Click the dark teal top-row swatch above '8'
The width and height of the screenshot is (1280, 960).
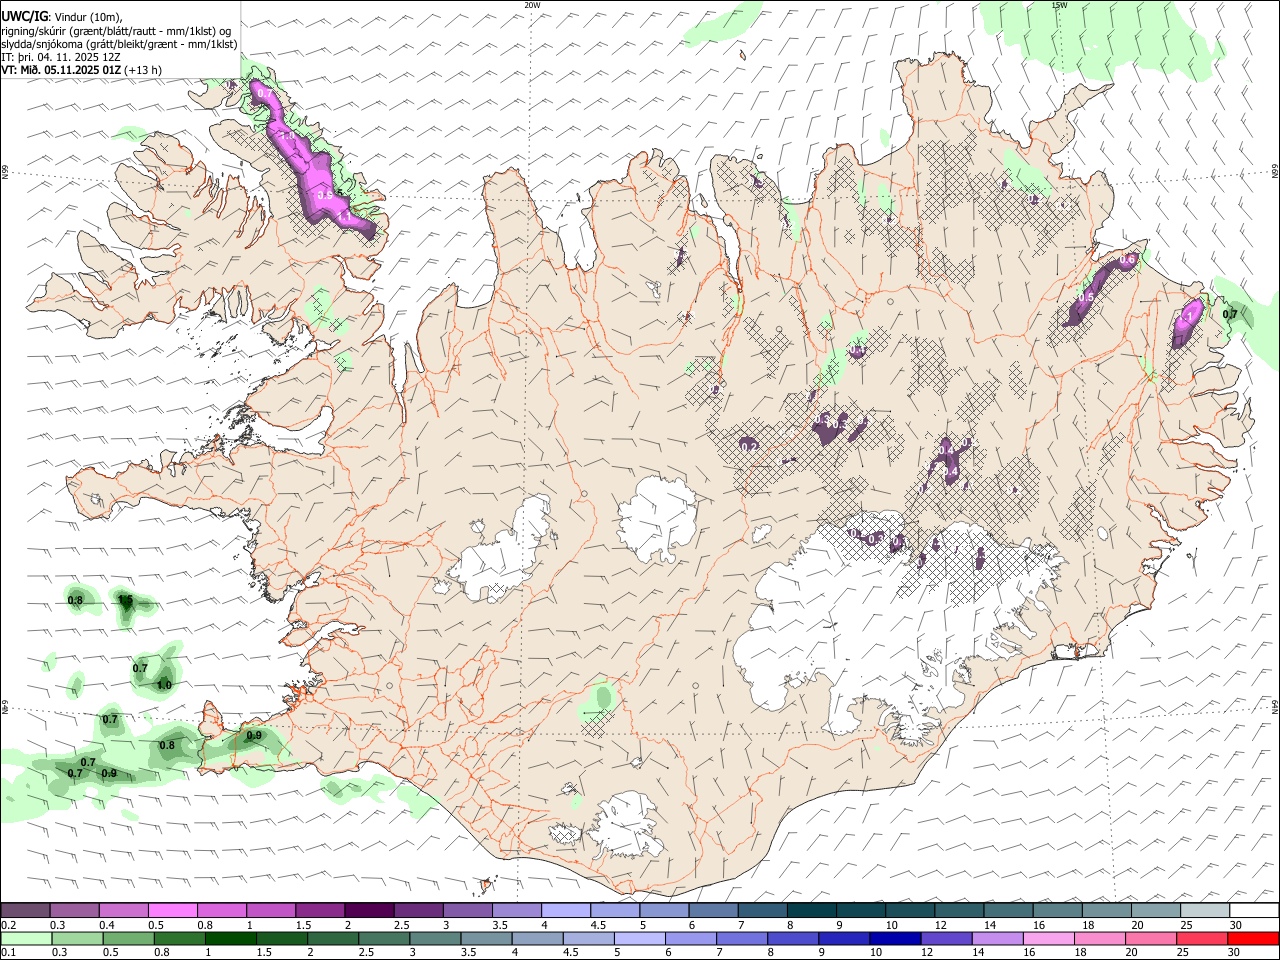tap(811, 910)
